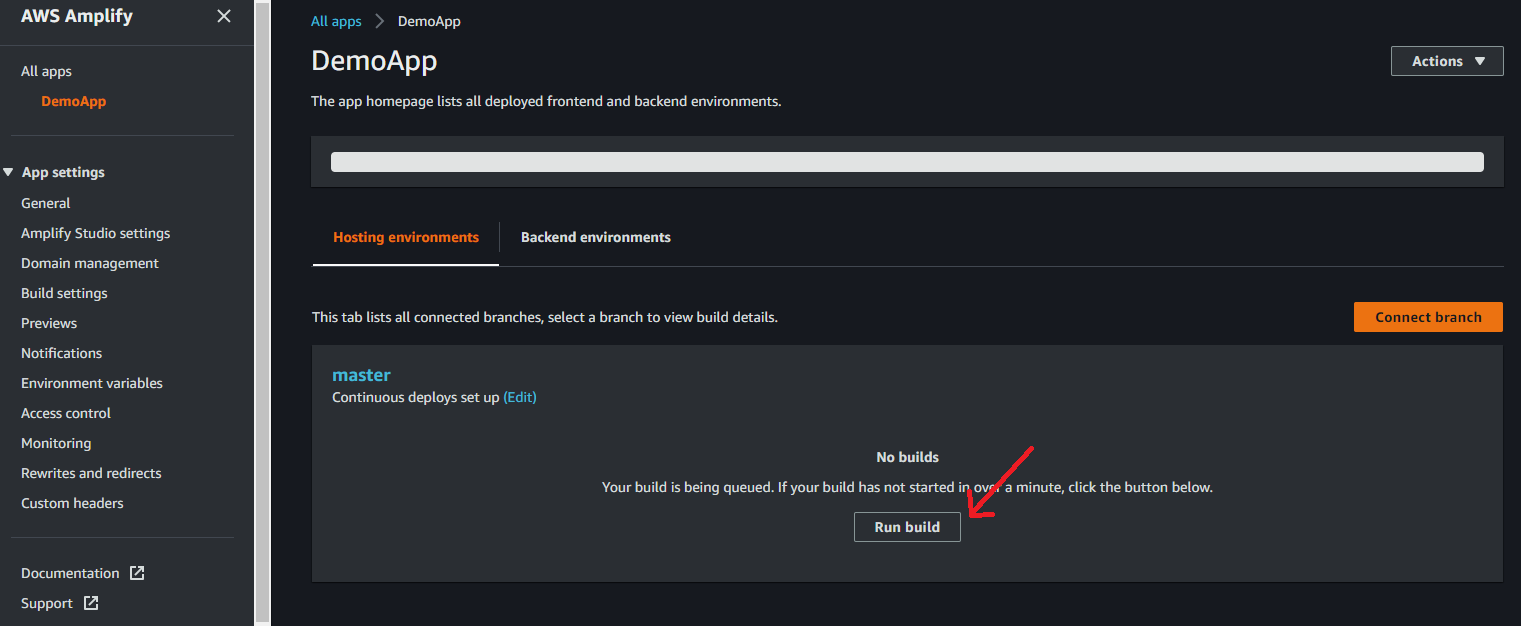The height and width of the screenshot is (626, 1521).
Task: Click Edit for continuous deploys
Action: [x=520, y=397]
